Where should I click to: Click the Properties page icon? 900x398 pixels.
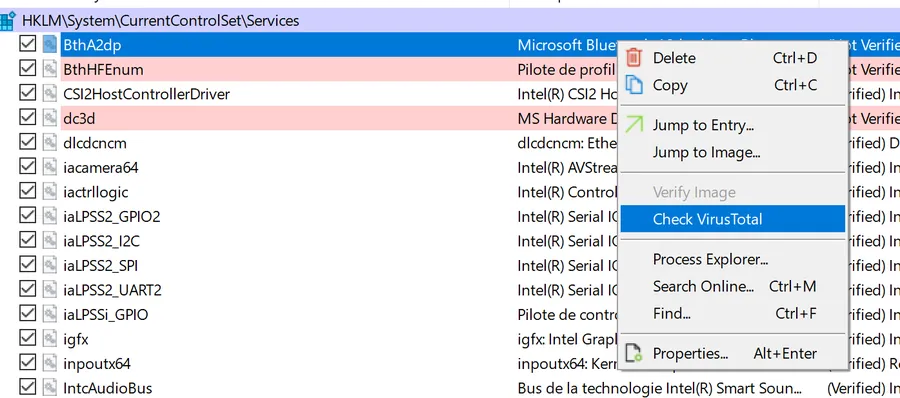click(x=634, y=353)
